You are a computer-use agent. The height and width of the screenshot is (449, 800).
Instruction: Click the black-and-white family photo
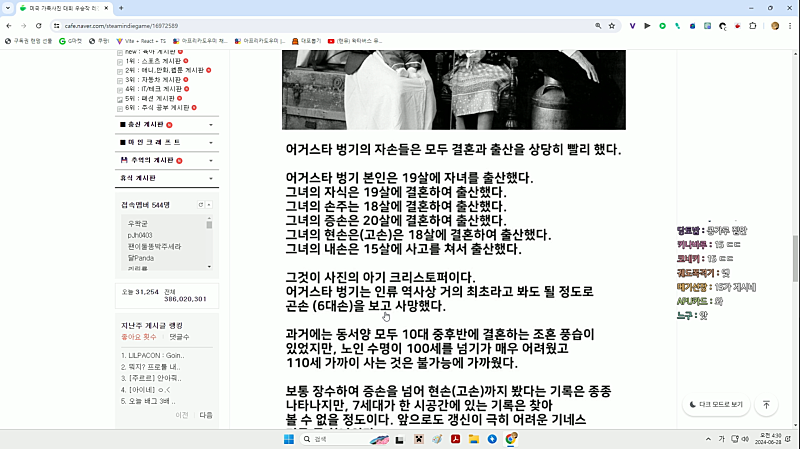(454, 89)
